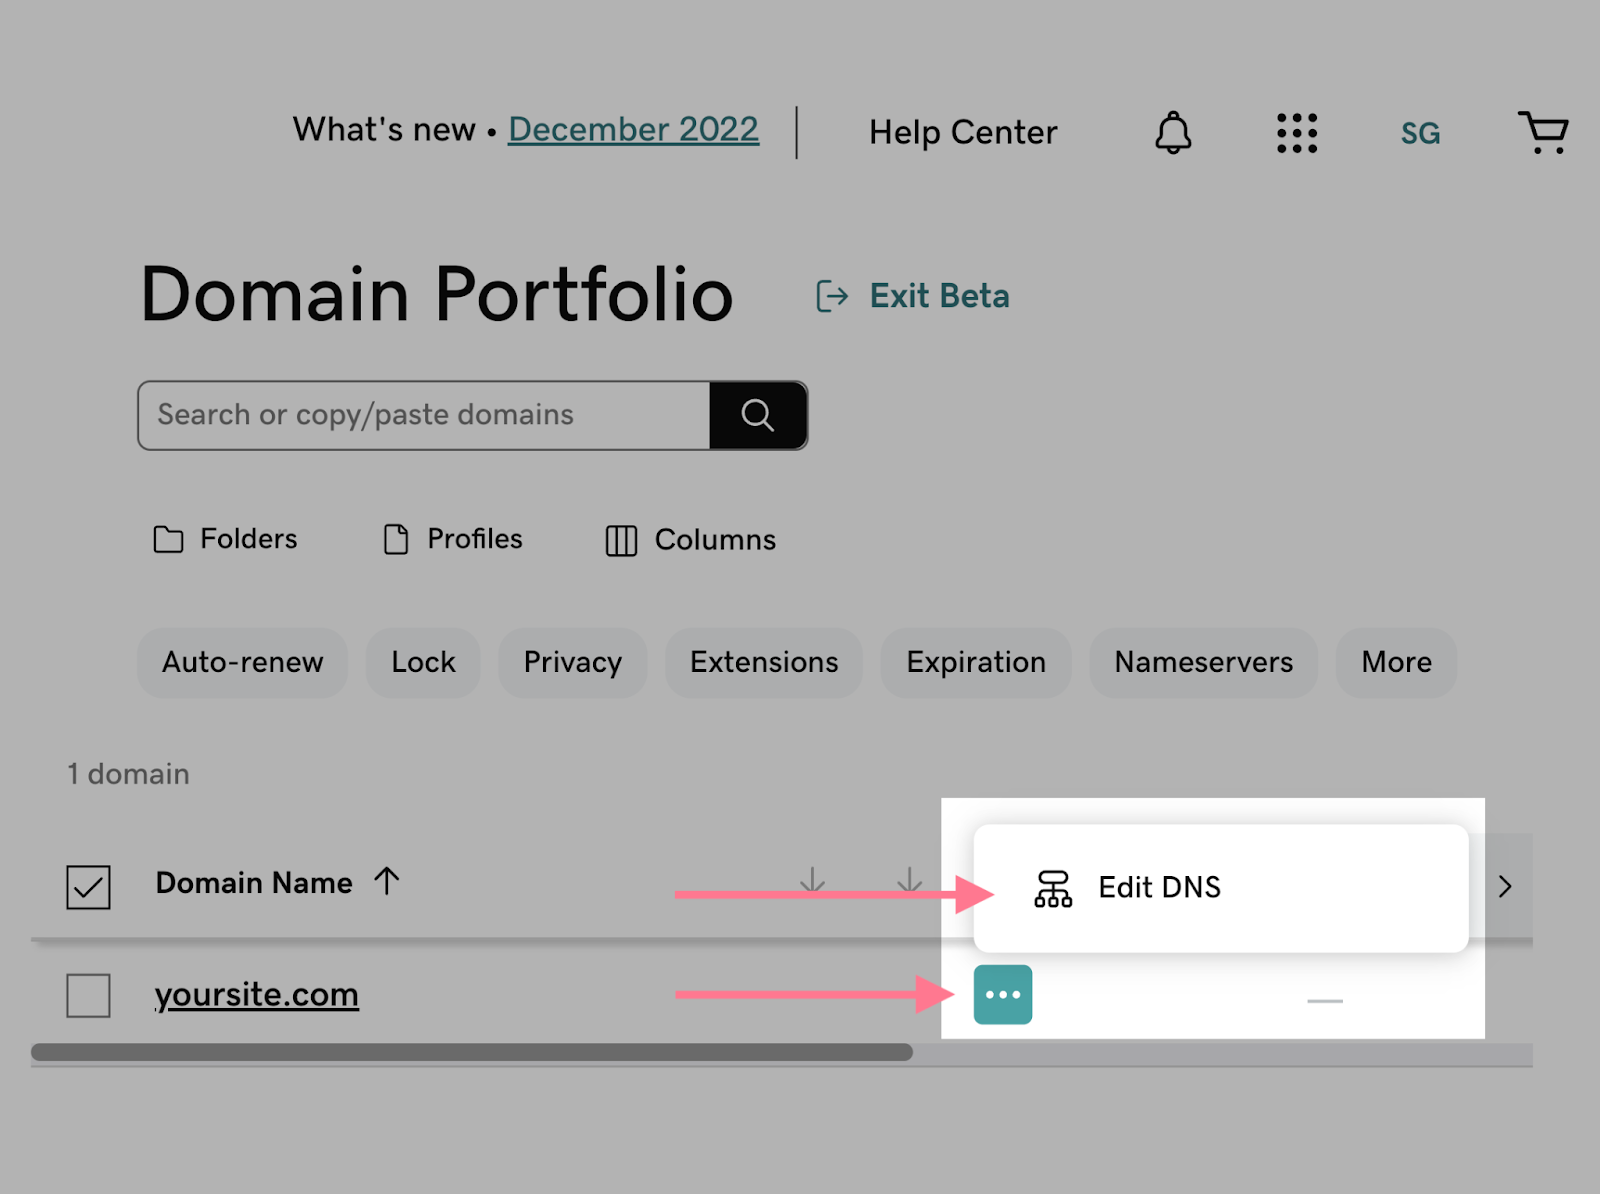
Task: Open the apps grid menu
Action: point(1296,133)
